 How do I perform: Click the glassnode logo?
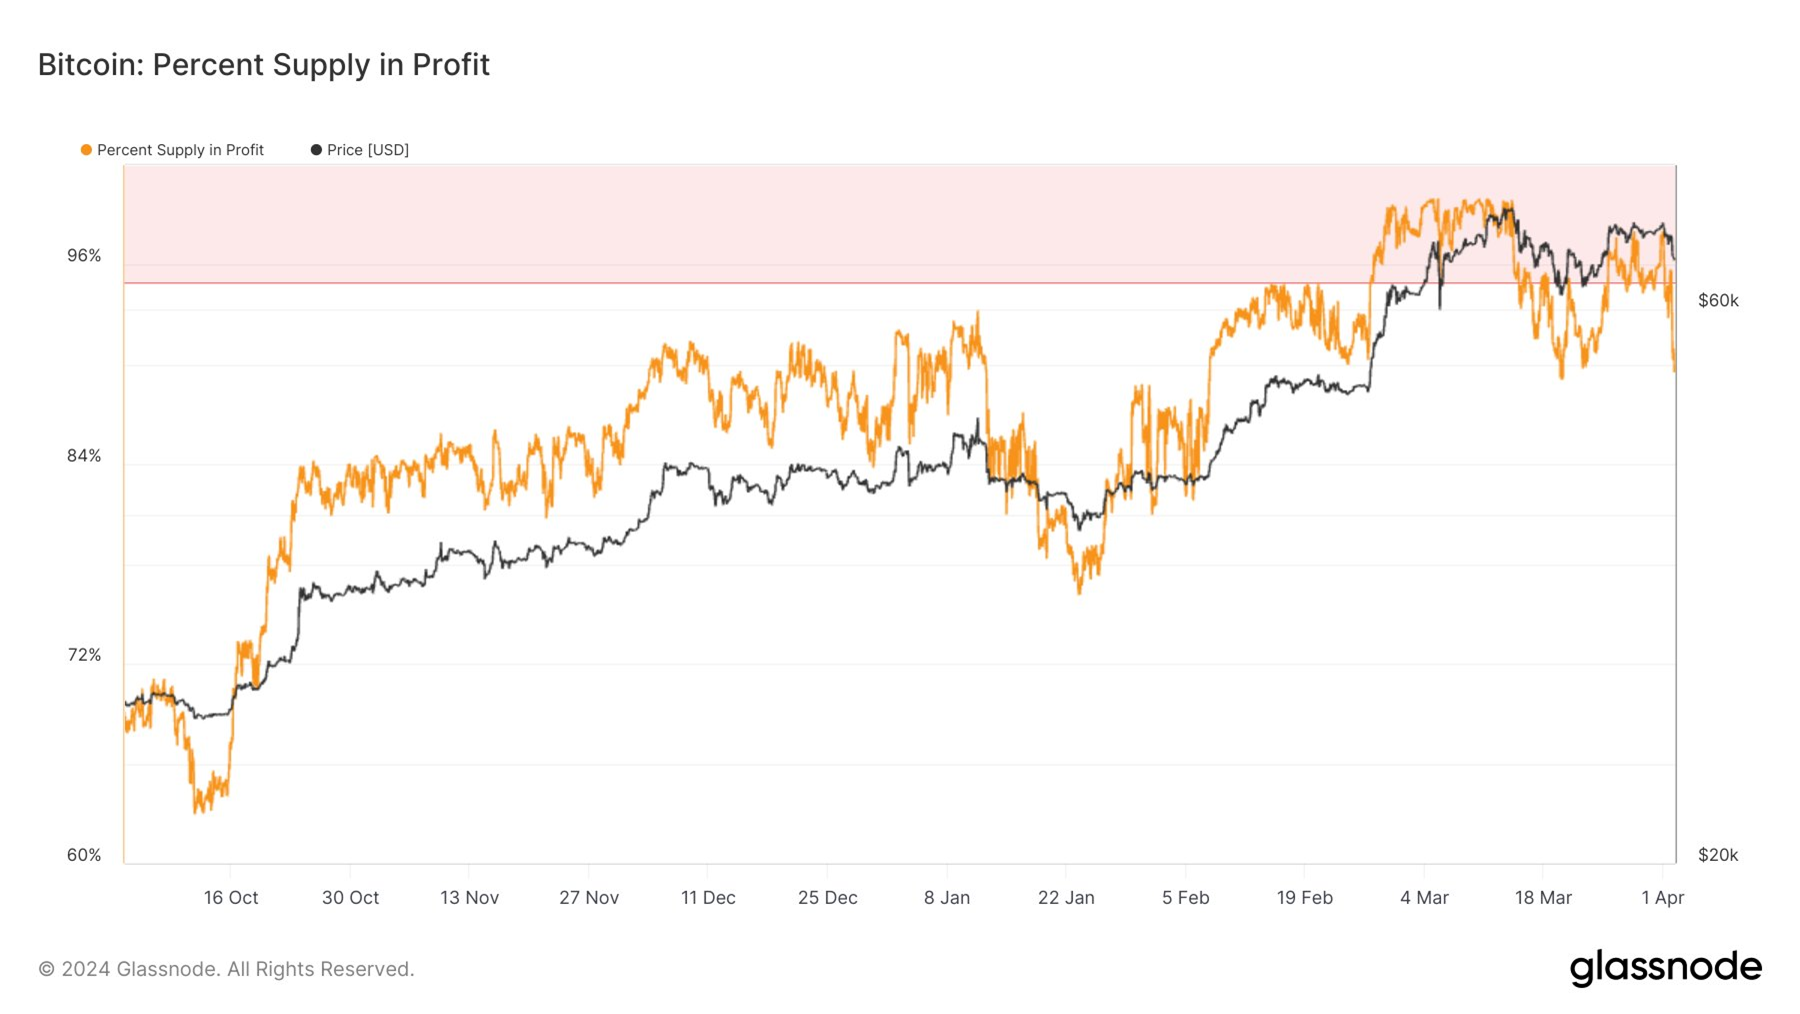[x=1665, y=968]
